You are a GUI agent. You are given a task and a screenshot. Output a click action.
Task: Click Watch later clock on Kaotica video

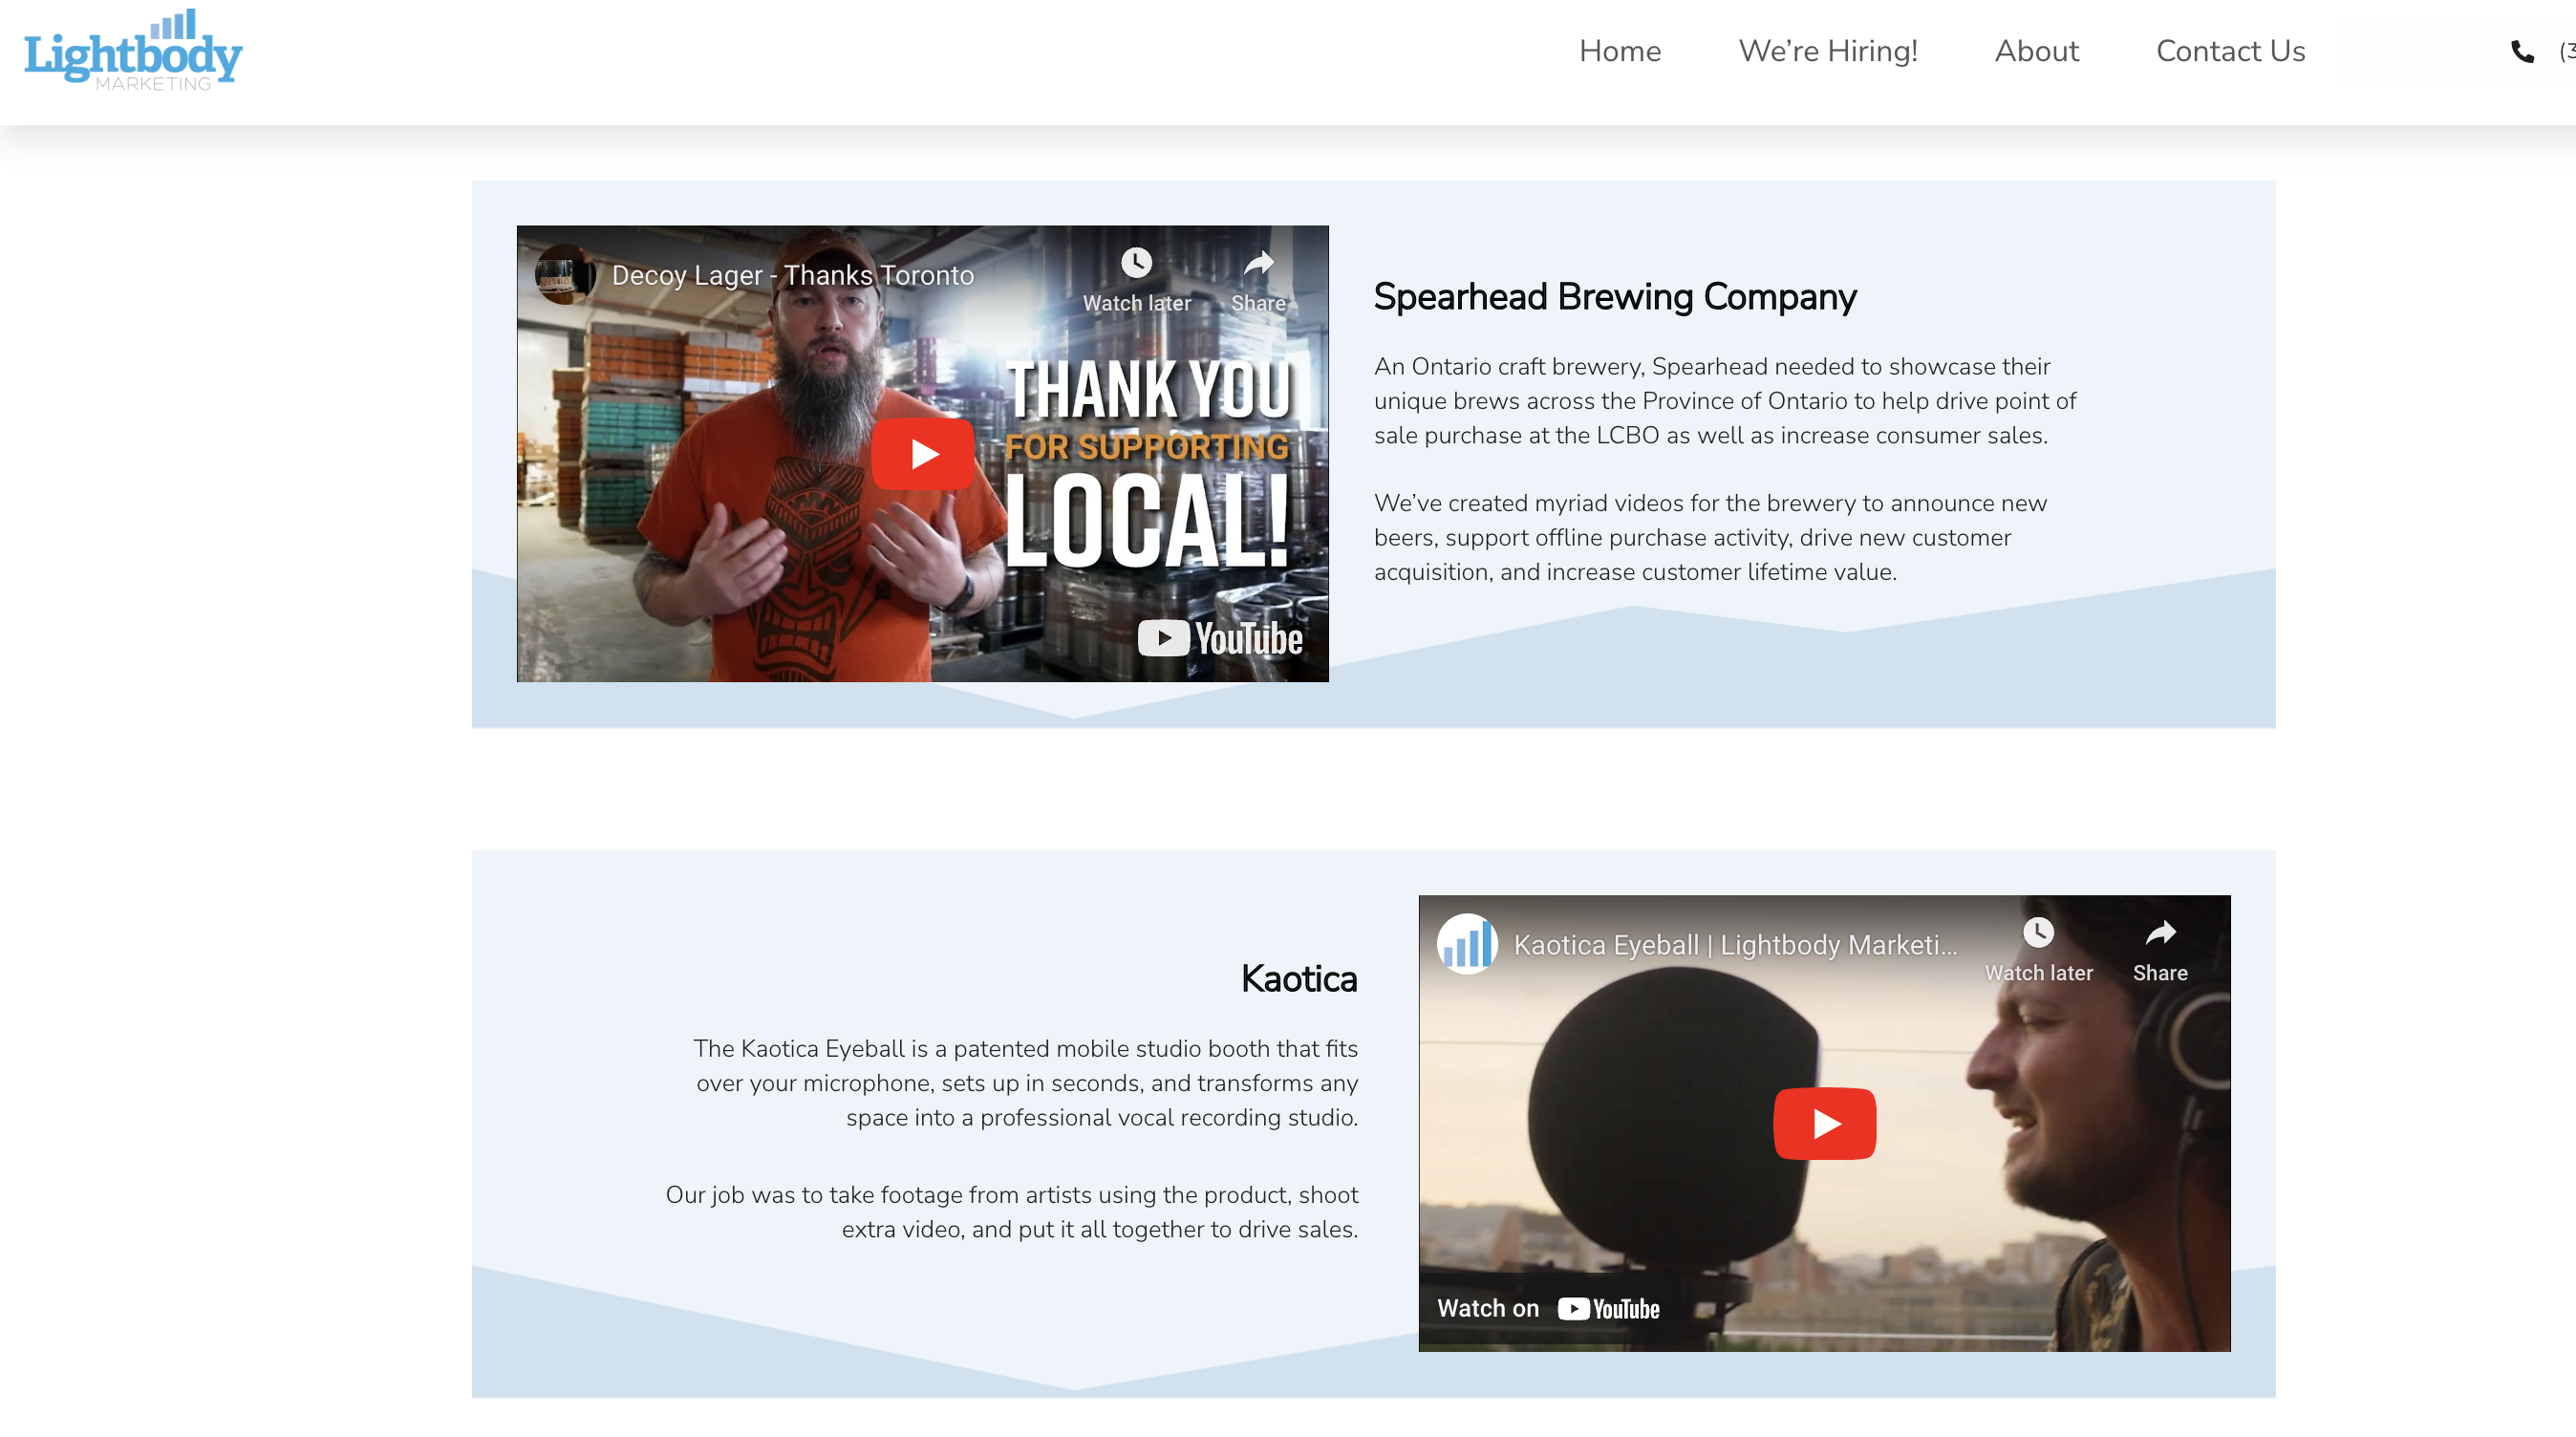tap(2038, 933)
